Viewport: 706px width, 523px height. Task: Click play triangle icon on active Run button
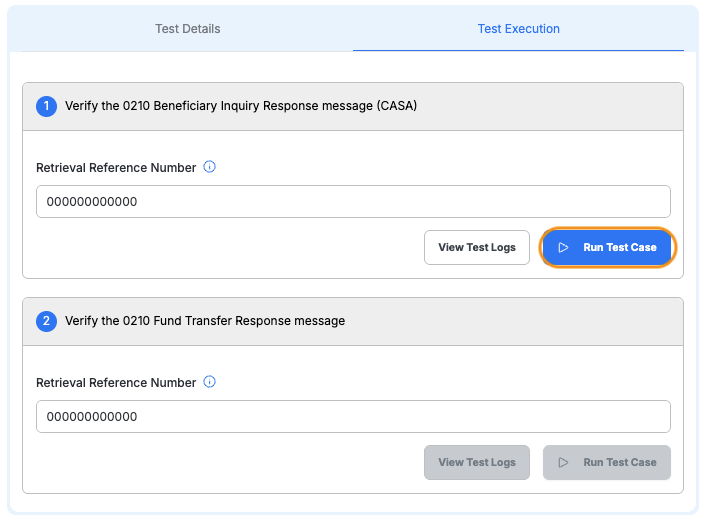[x=564, y=247]
